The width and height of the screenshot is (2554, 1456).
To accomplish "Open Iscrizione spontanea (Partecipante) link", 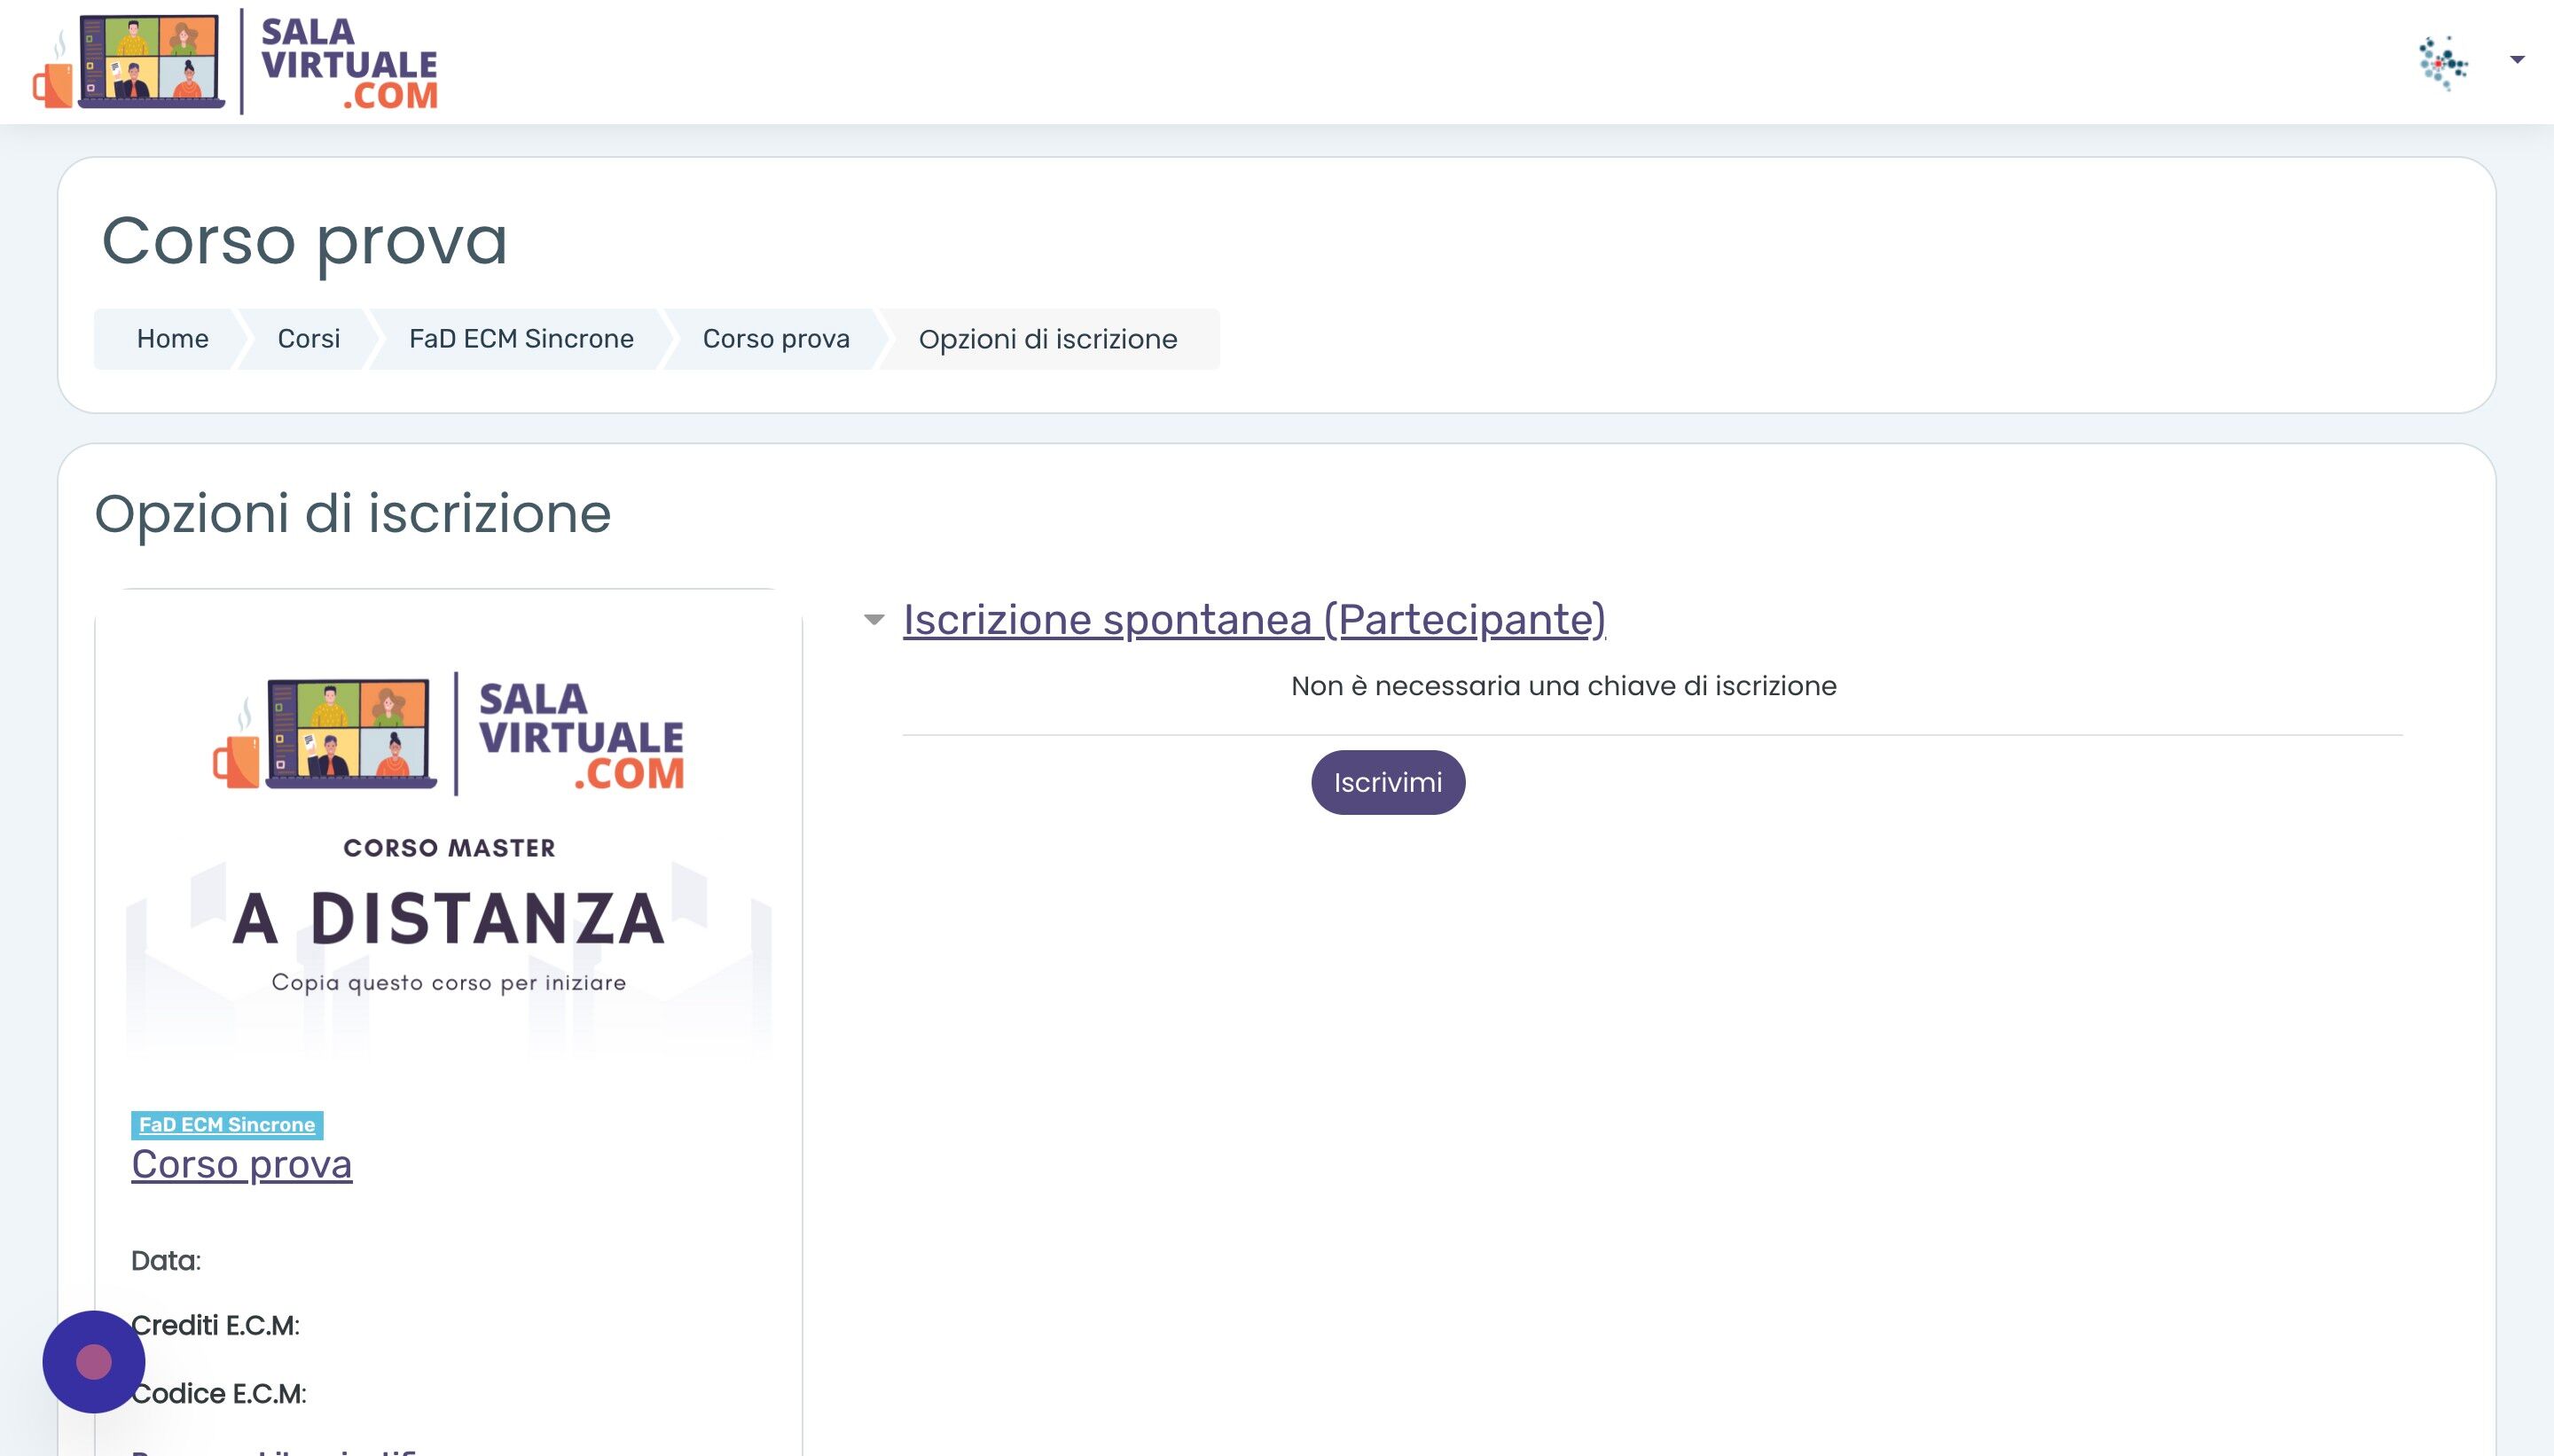I will 1254,620.
